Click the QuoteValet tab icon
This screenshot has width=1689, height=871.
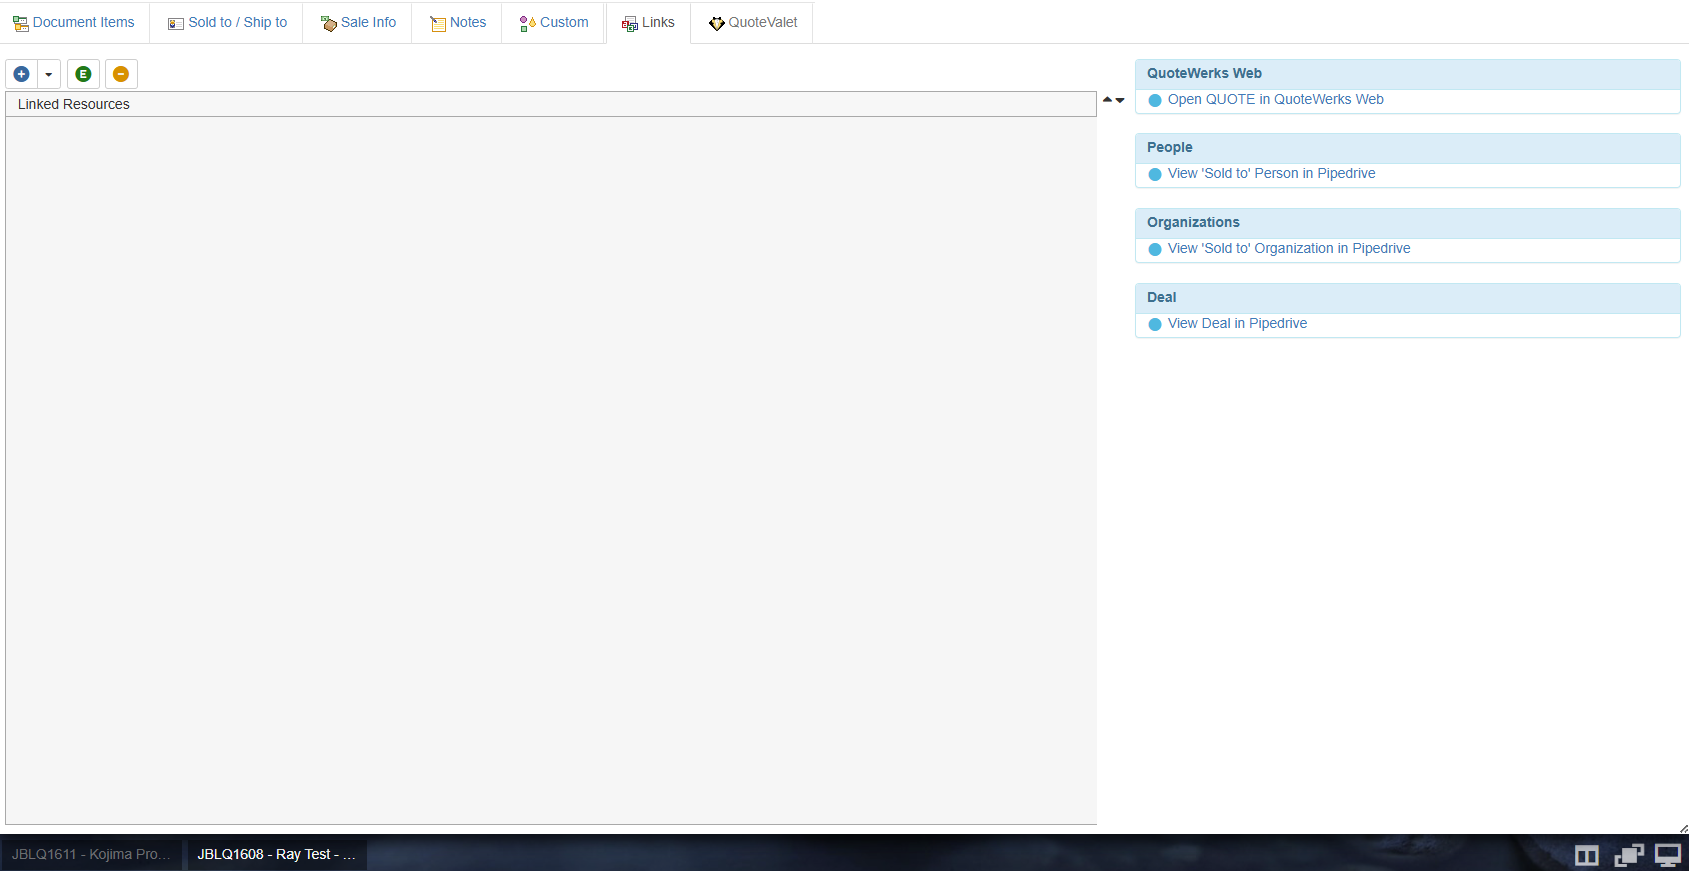(x=716, y=23)
